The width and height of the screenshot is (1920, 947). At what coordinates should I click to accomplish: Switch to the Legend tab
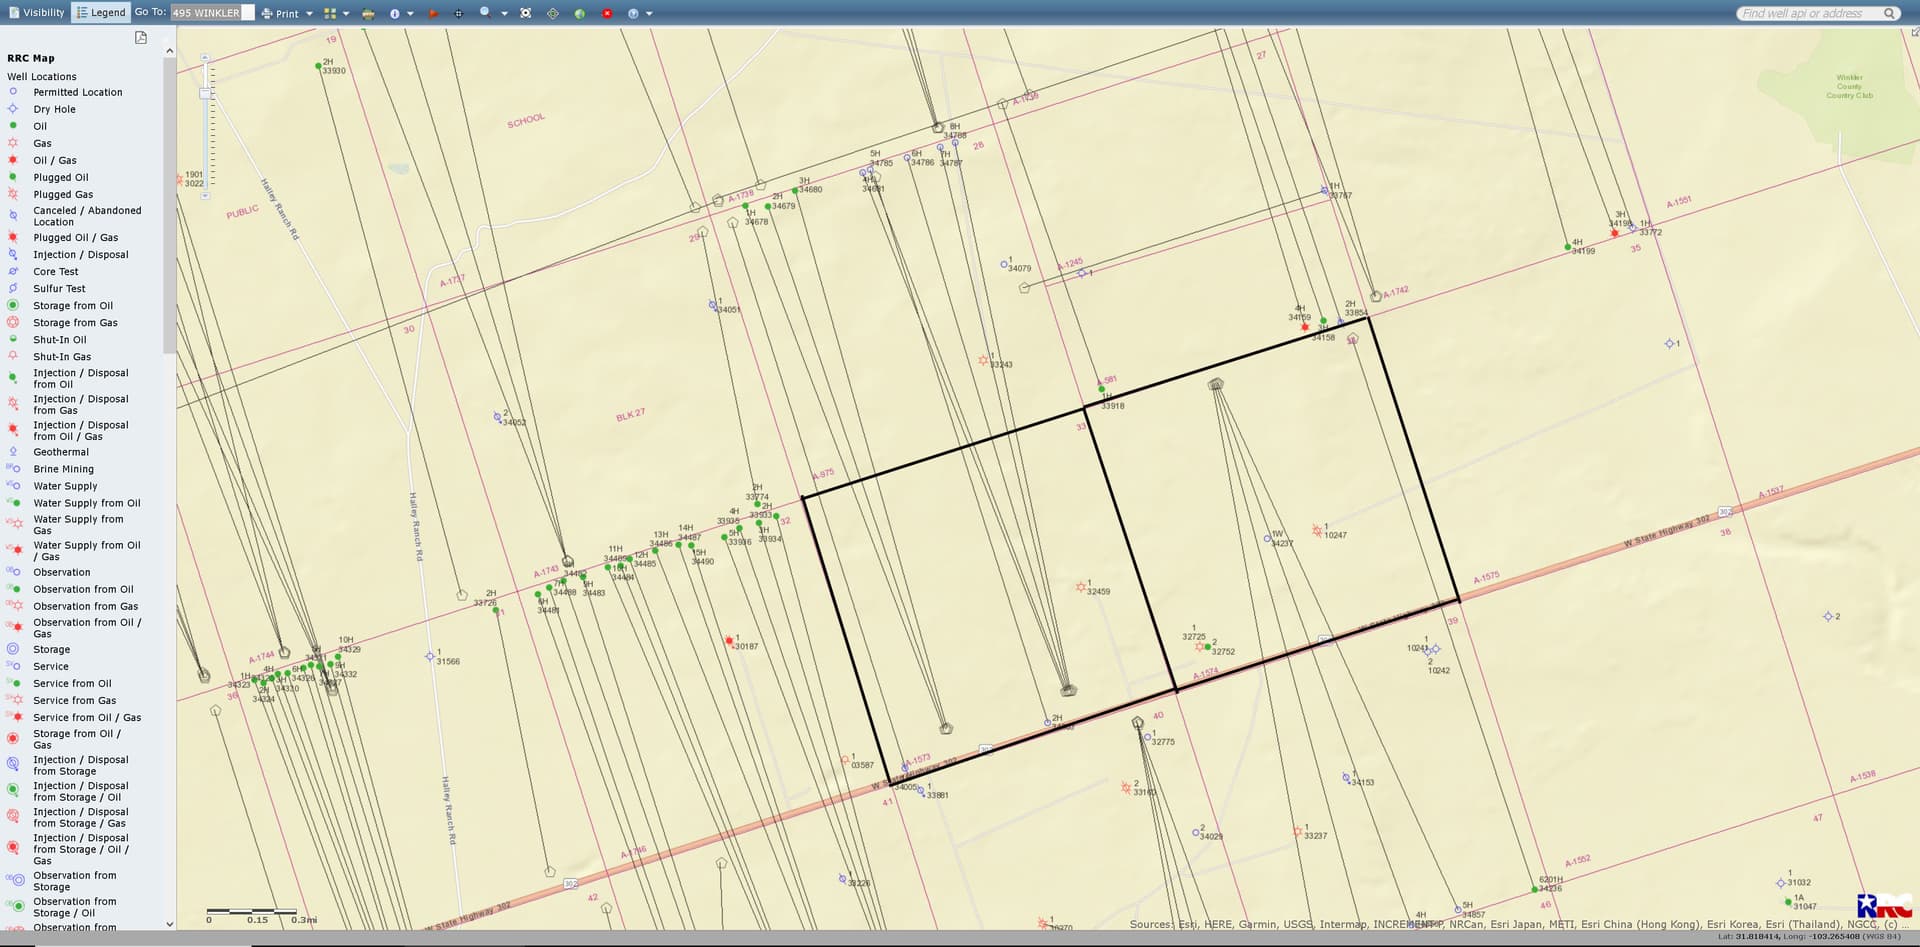coord(101,13)
